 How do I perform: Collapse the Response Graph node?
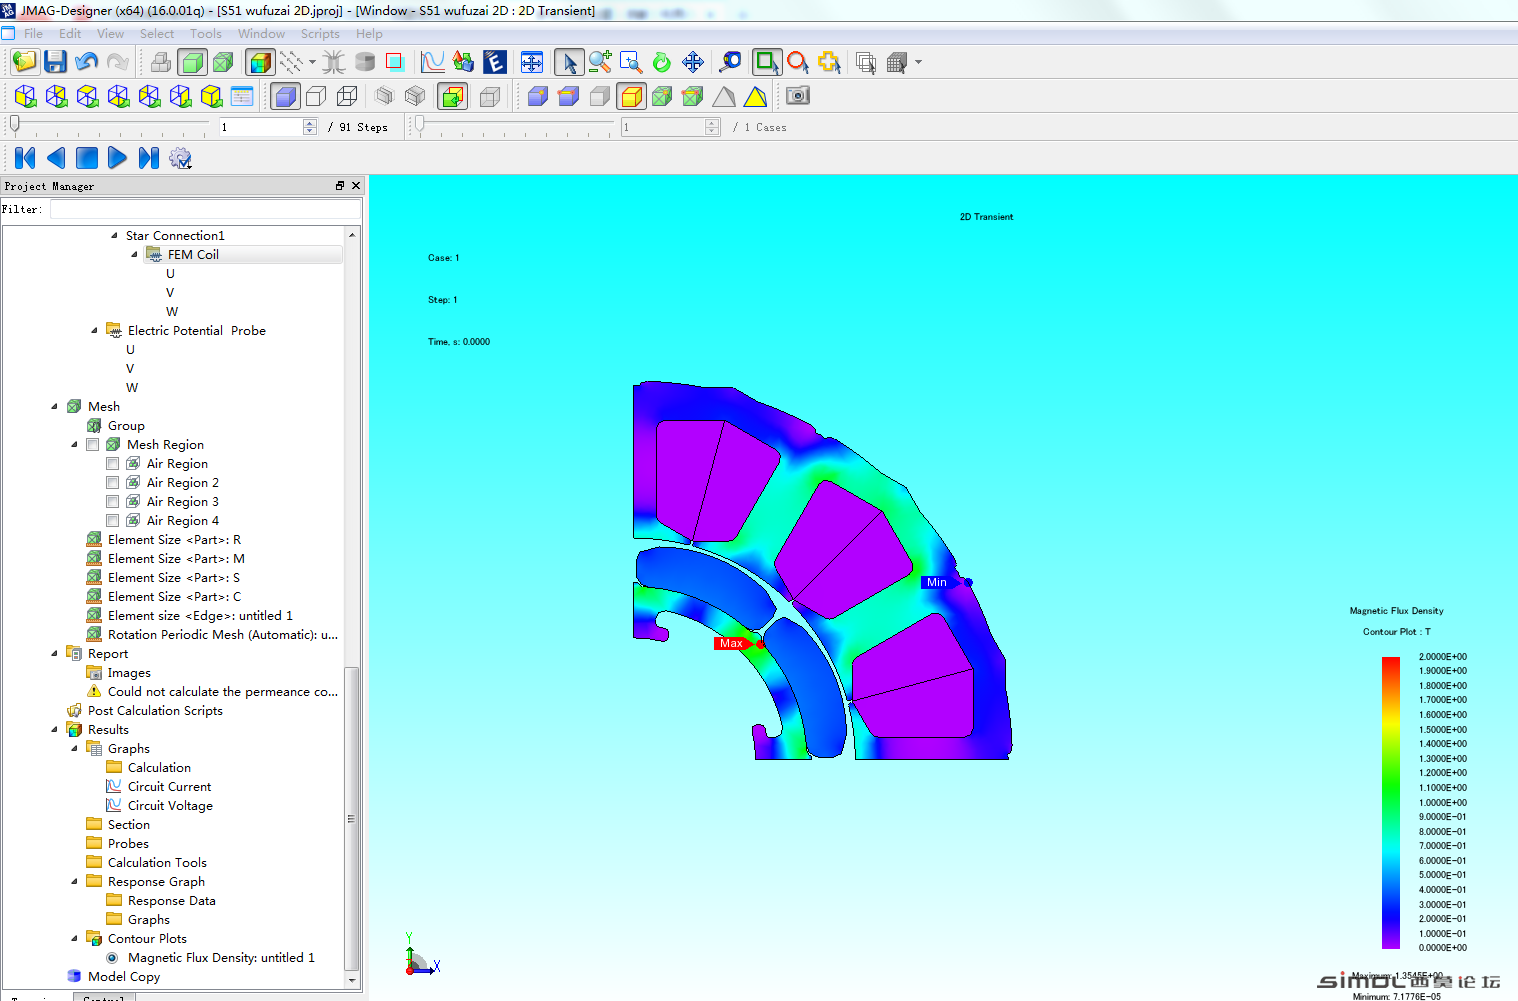coord(74,882)
